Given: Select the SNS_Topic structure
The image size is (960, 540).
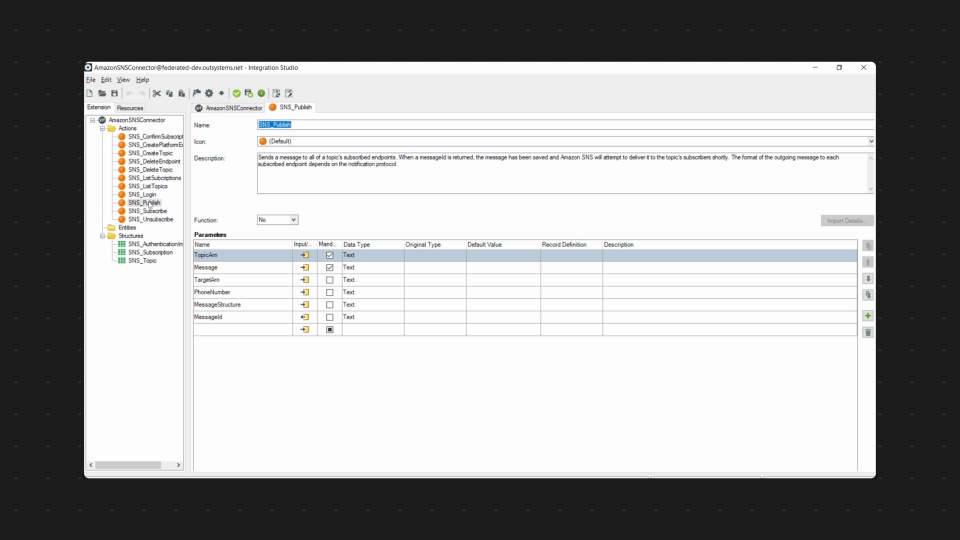Looking at the screenshot, I should tap(143, 261).
